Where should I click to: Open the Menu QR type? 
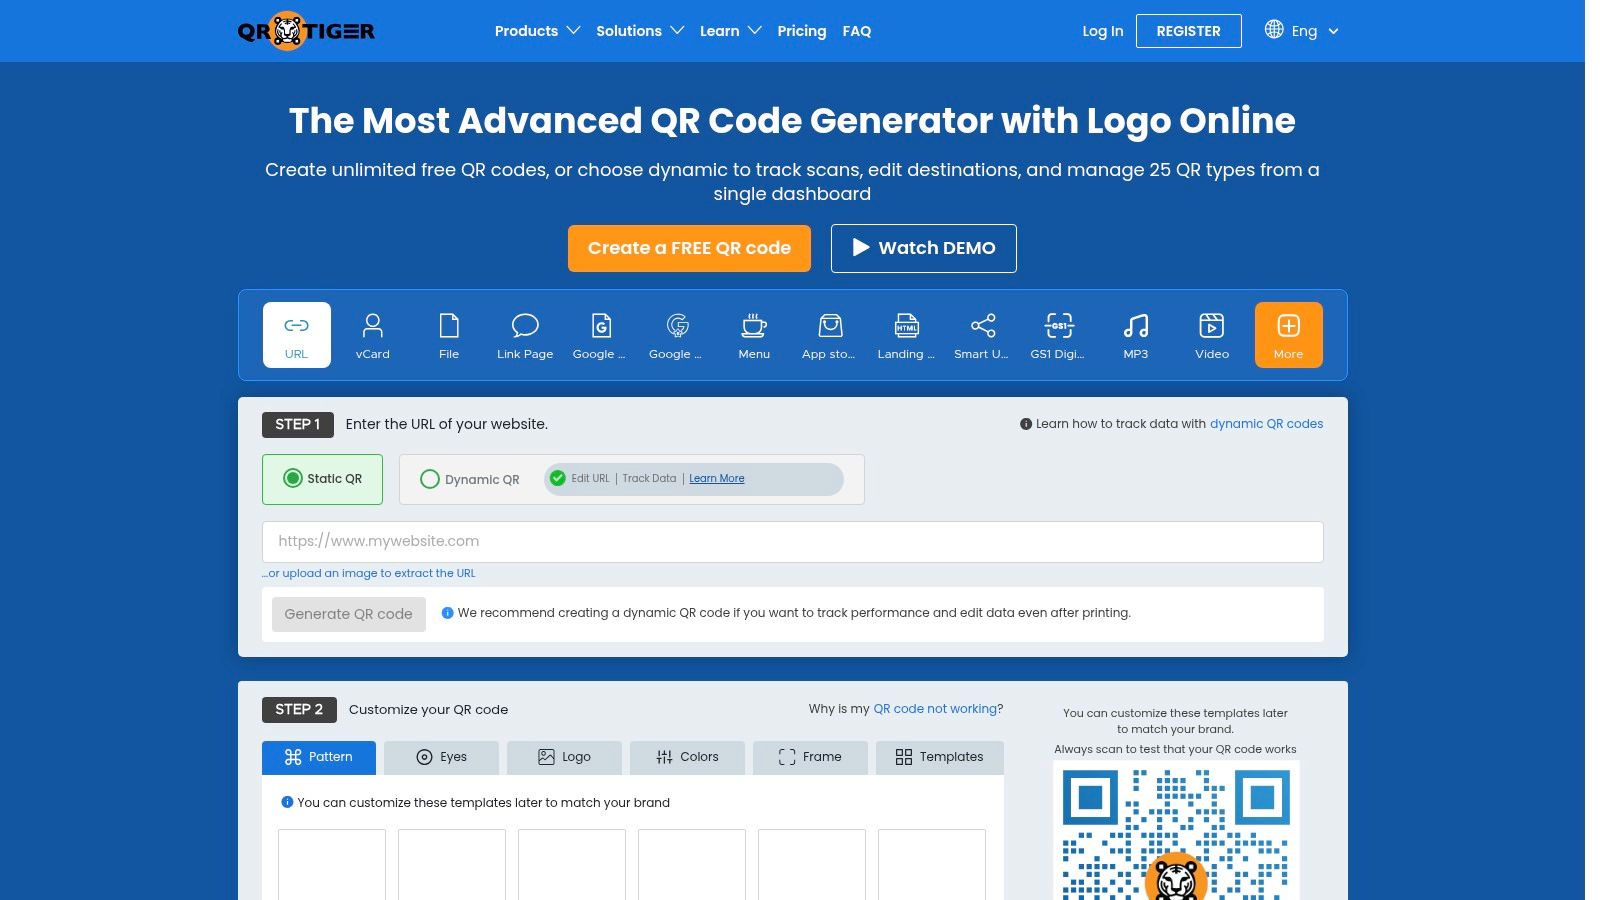[x=754, y=335]
